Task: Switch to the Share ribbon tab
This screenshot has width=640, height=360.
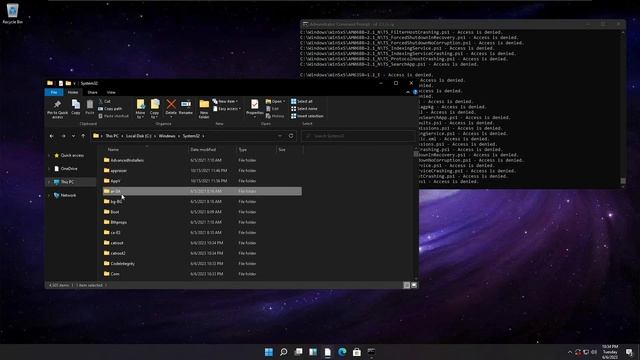Action: click(x=93, y=92)
